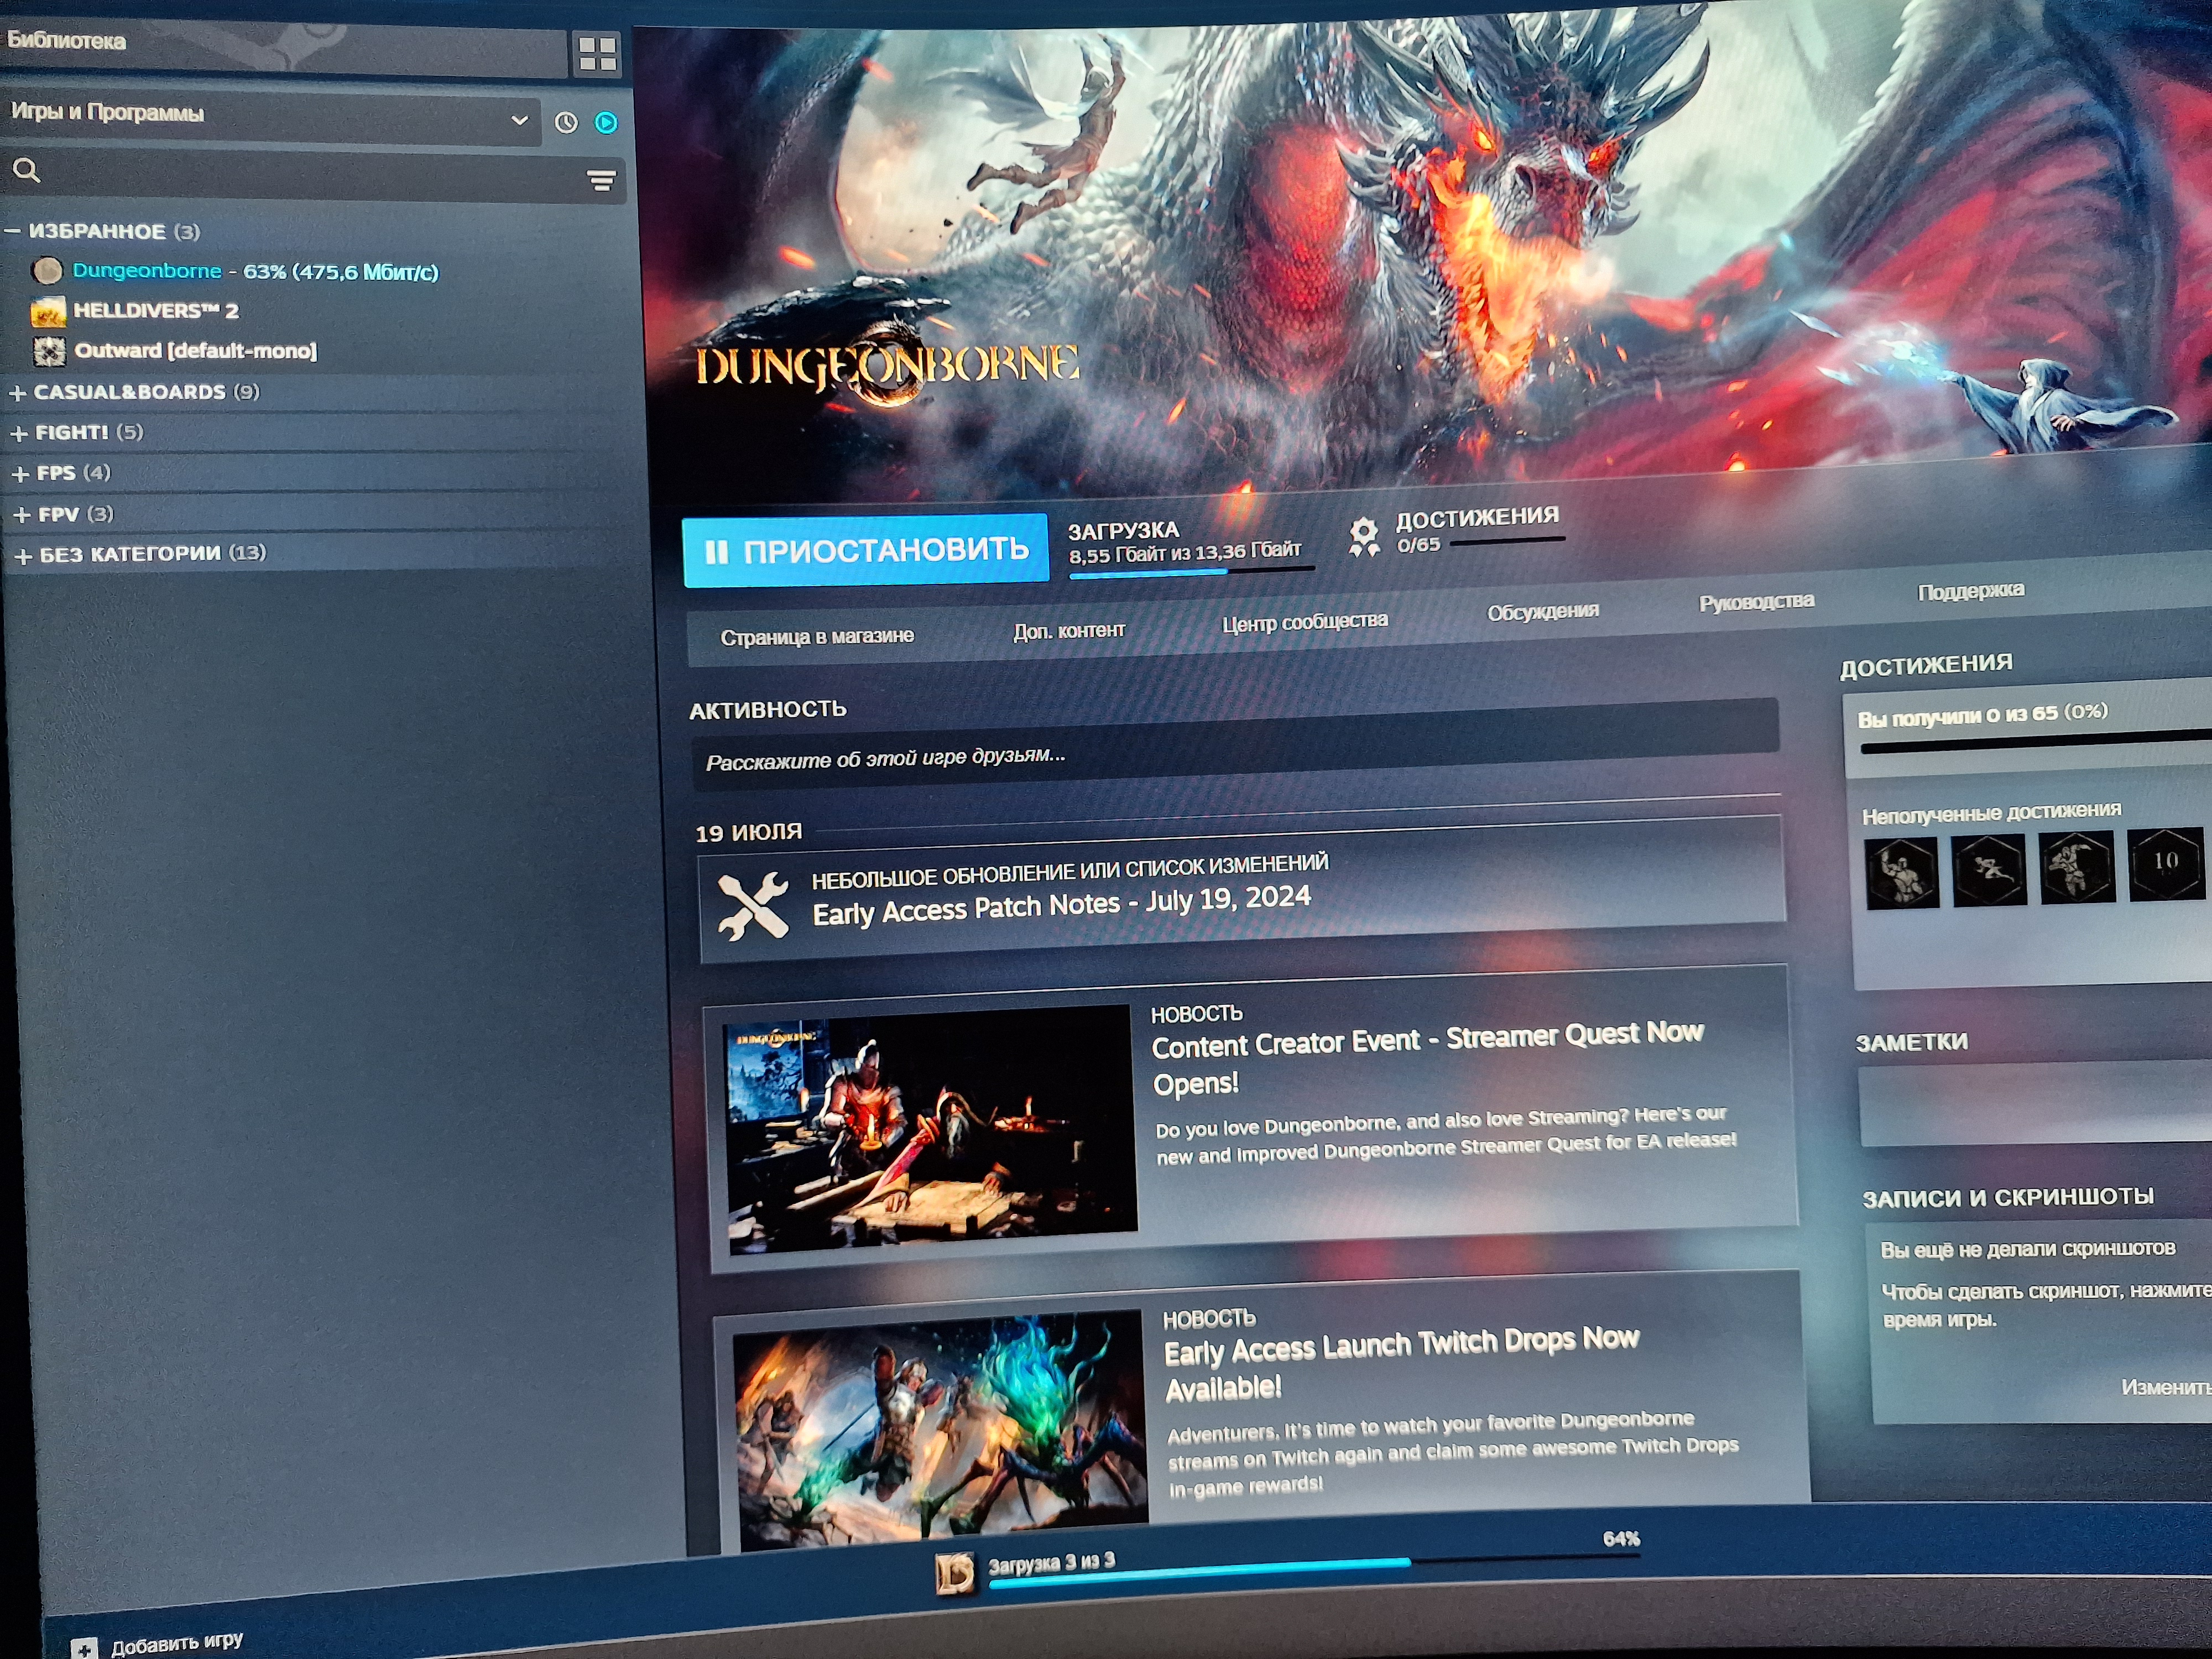Click the ДОСТИЖЕНИЯ 0/65 header label
Viewport: 2212px width, 1659px height.
coord(1477,518)
